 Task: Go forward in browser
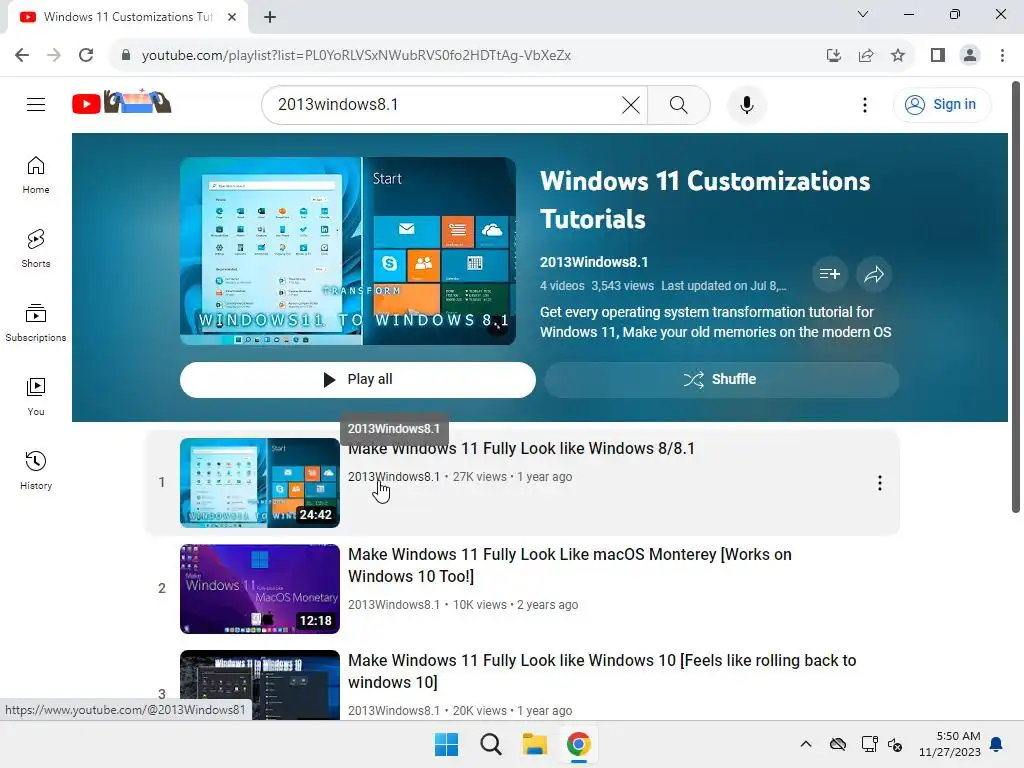pyautogui.click(x=54, y=56)
